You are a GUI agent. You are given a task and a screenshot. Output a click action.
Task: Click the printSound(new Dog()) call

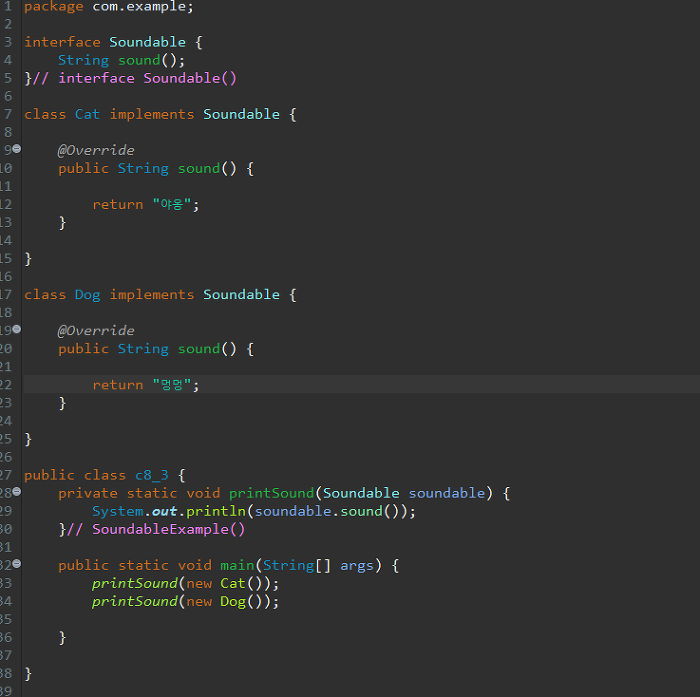point(185,602)
